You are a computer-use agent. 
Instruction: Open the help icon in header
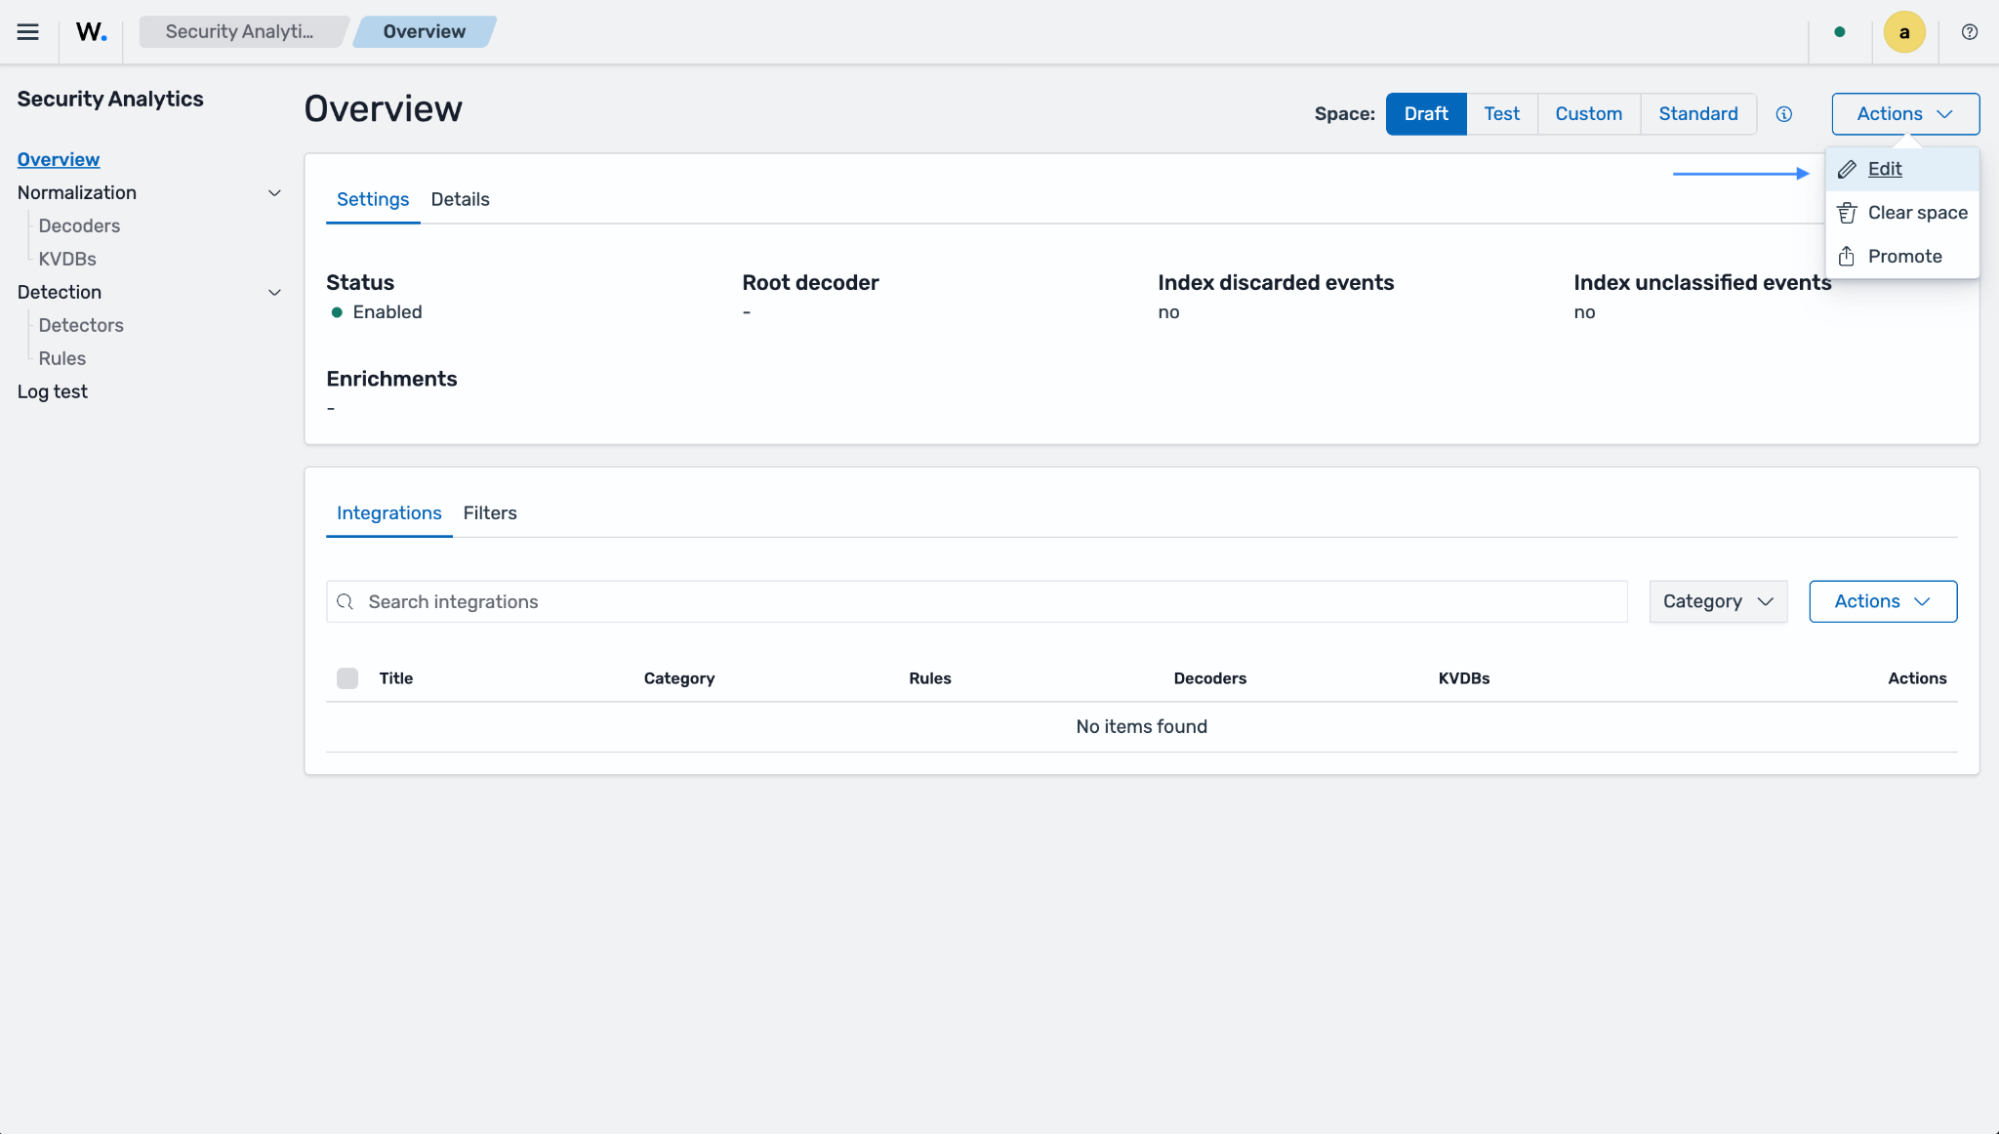click(1969, 32)
